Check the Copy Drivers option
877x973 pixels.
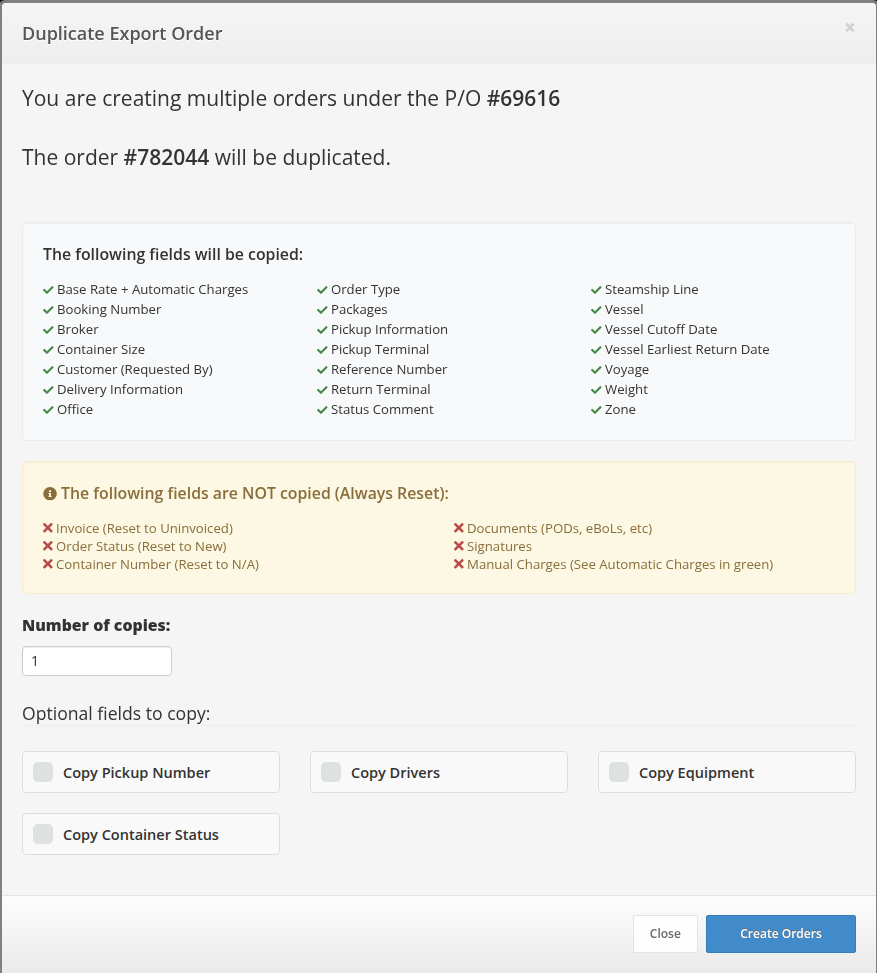330,771
